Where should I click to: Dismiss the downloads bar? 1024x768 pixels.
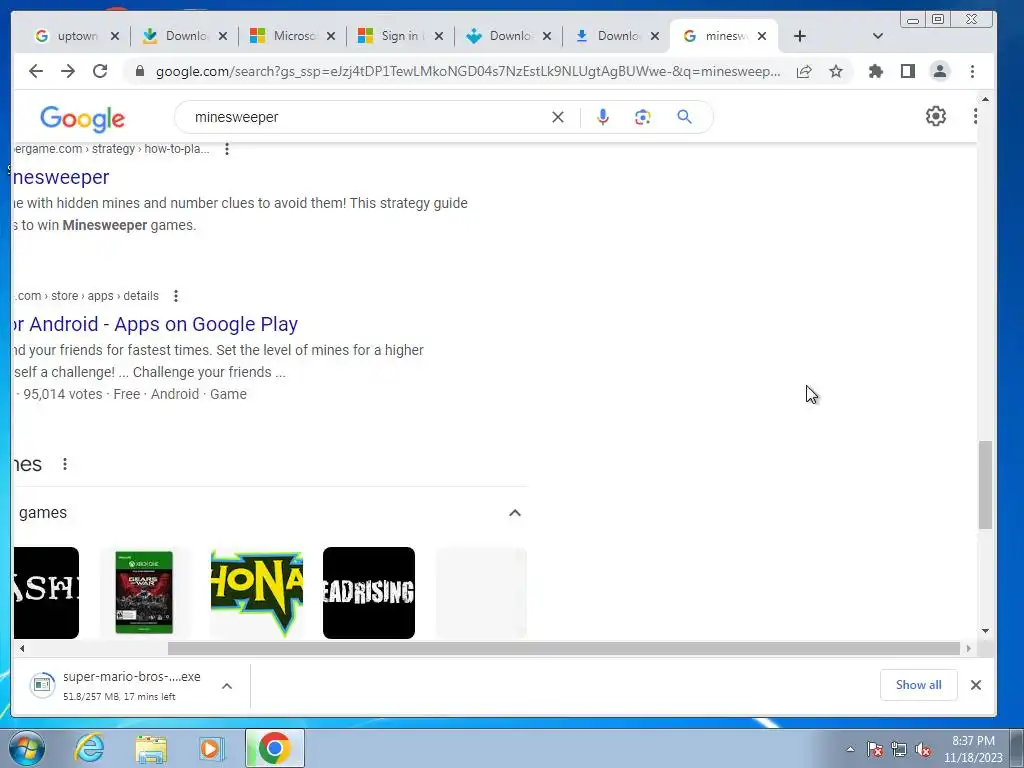[x=976, y=685]
